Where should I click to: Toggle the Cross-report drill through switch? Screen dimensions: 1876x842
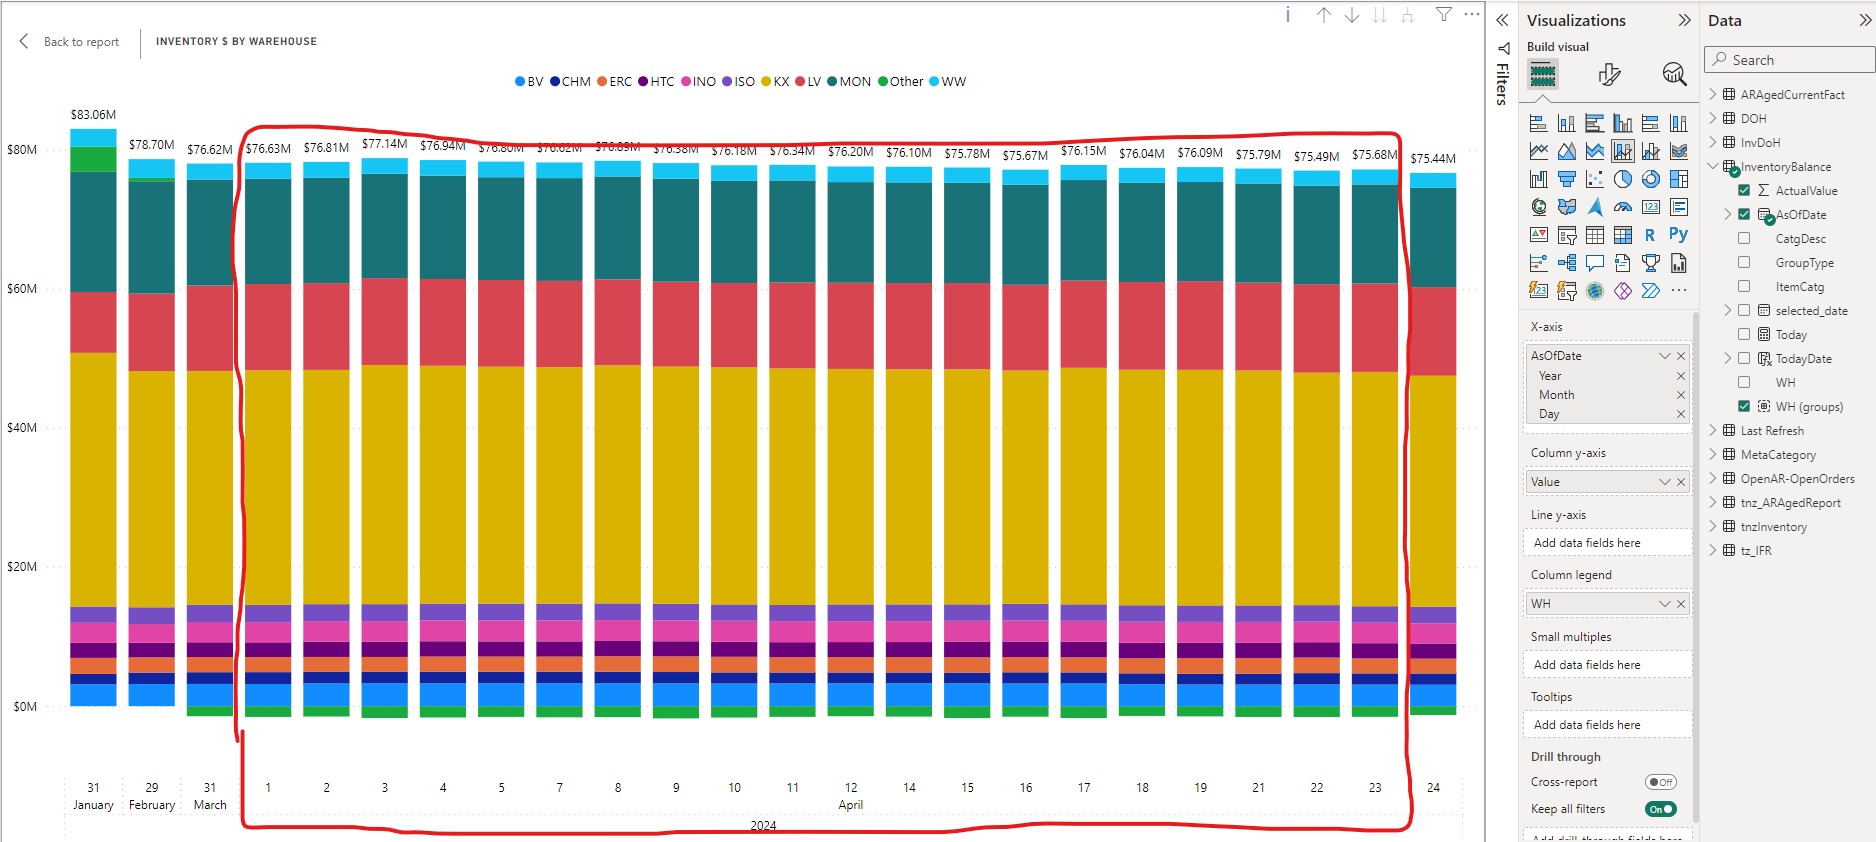1661,782
